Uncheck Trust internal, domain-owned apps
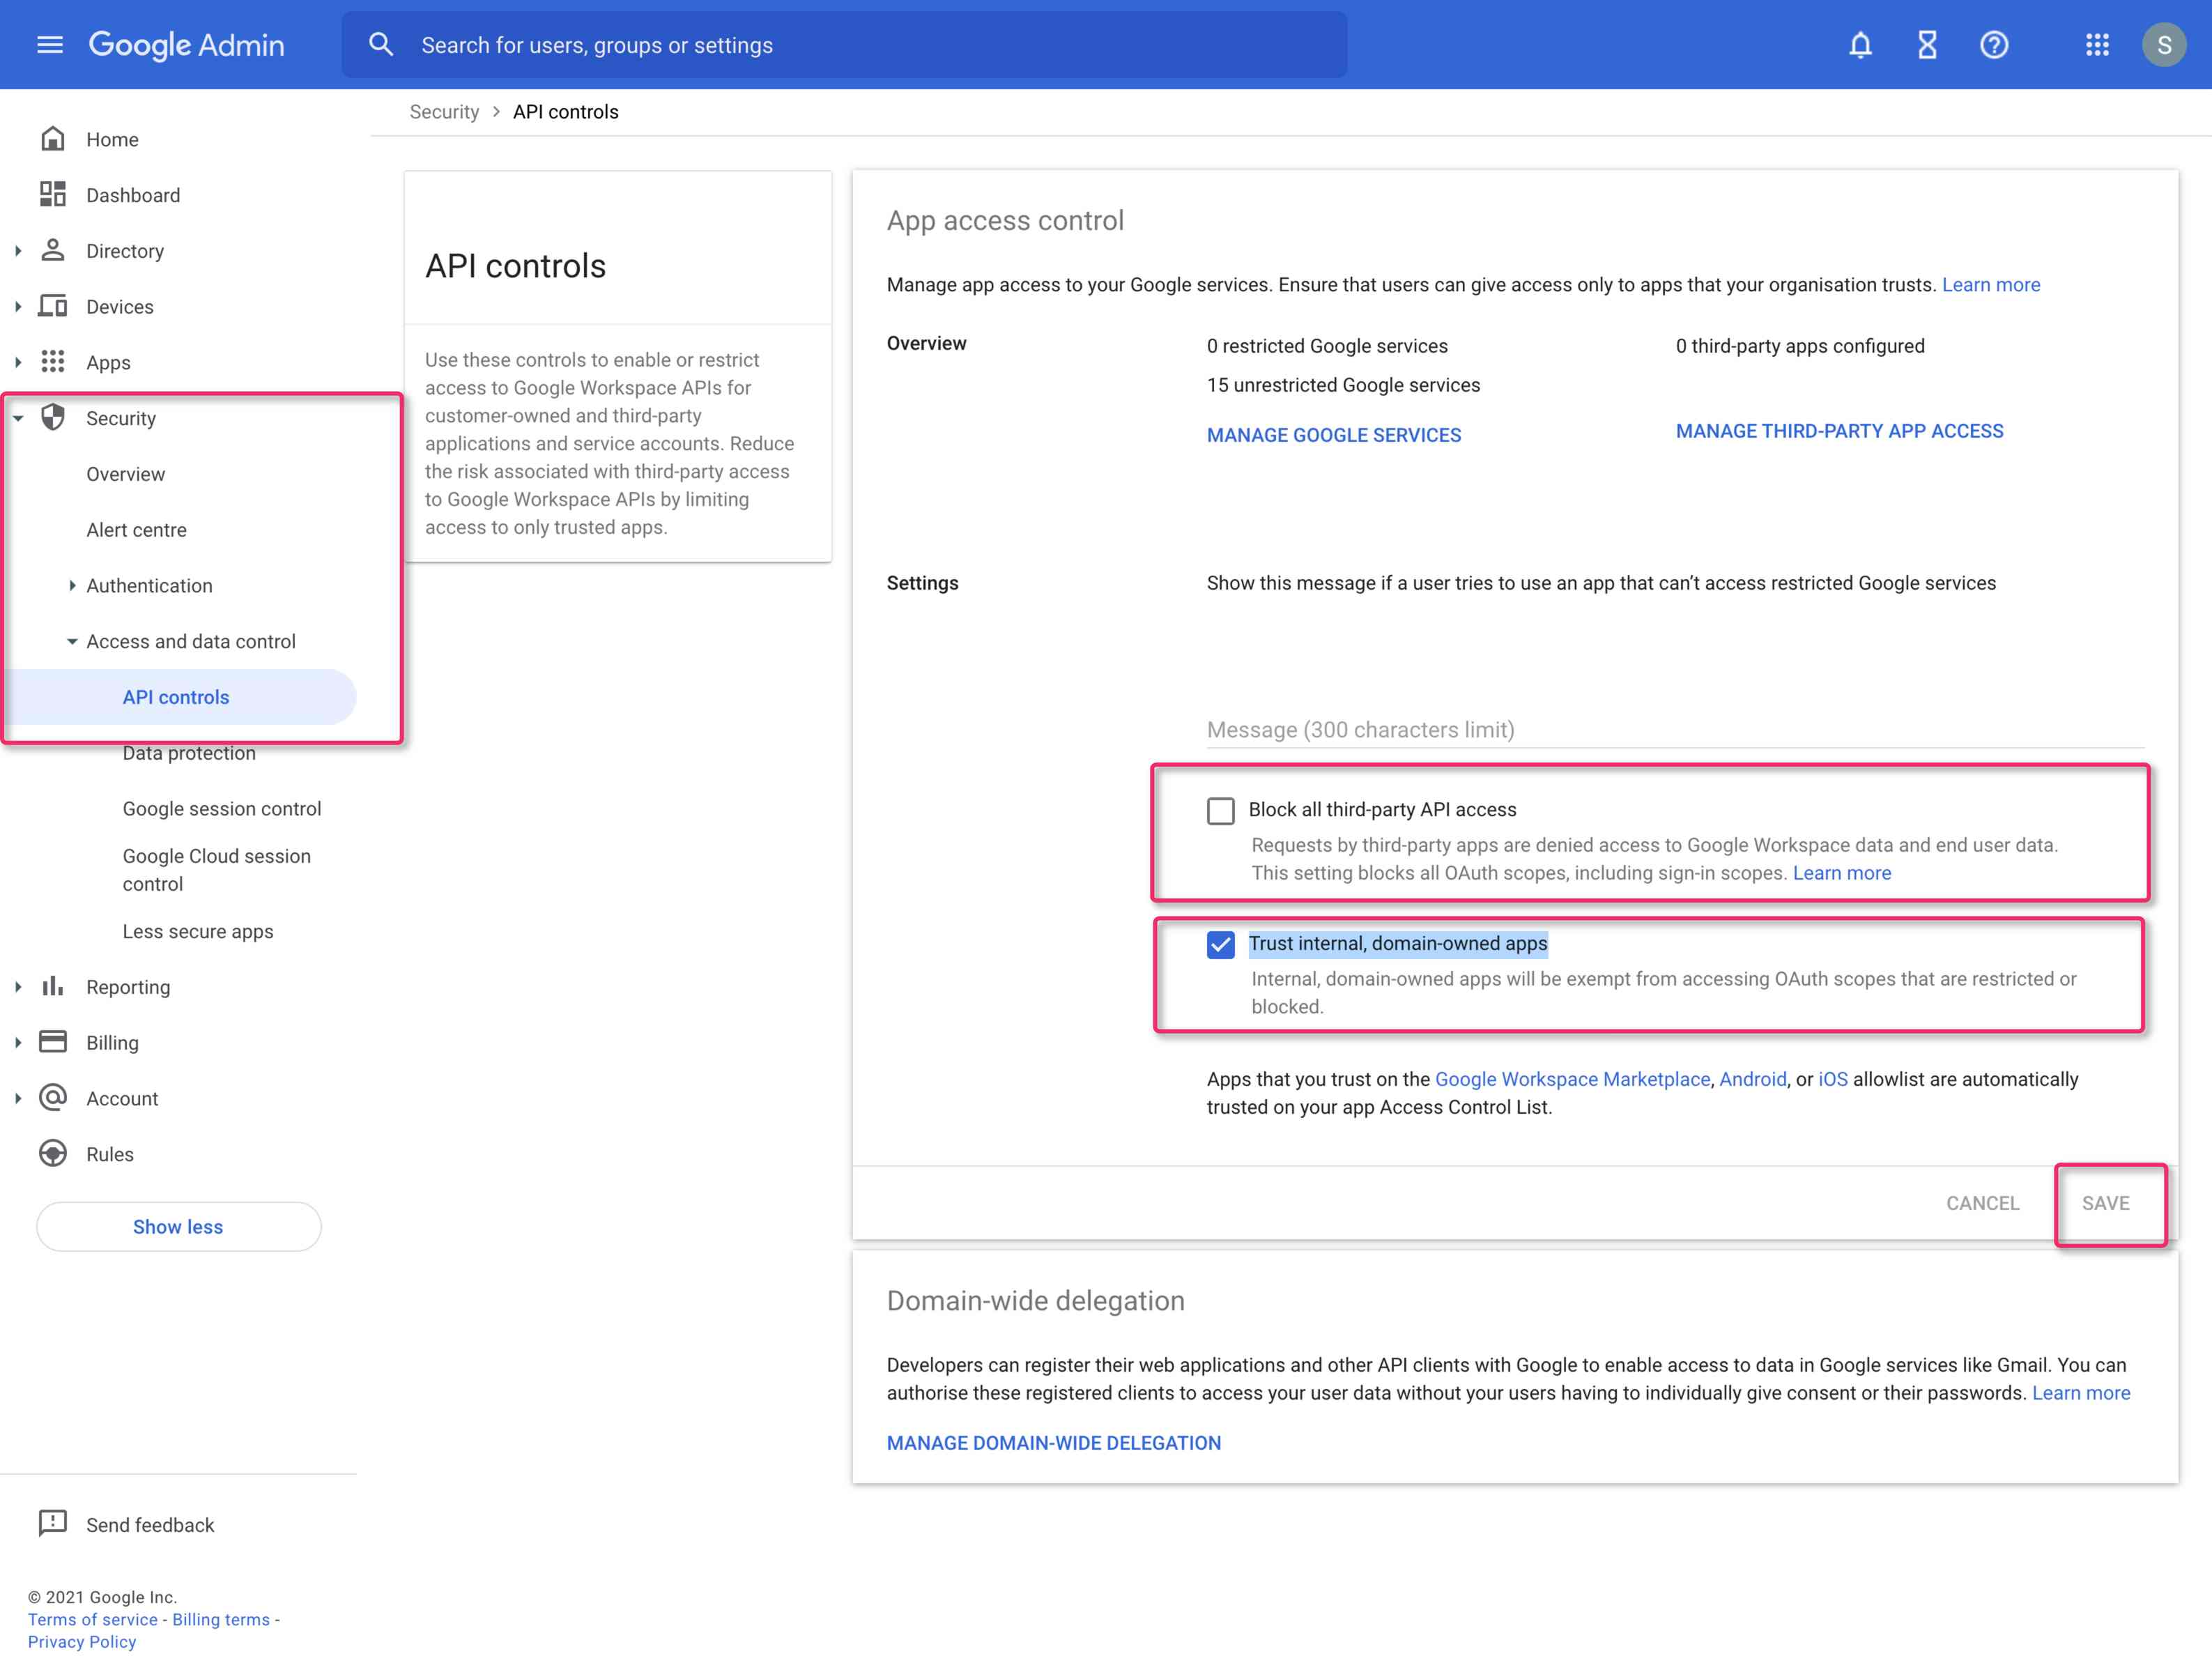Screen dimensions: 2212x1670 pyautogui.click(x=1220, y=945)
